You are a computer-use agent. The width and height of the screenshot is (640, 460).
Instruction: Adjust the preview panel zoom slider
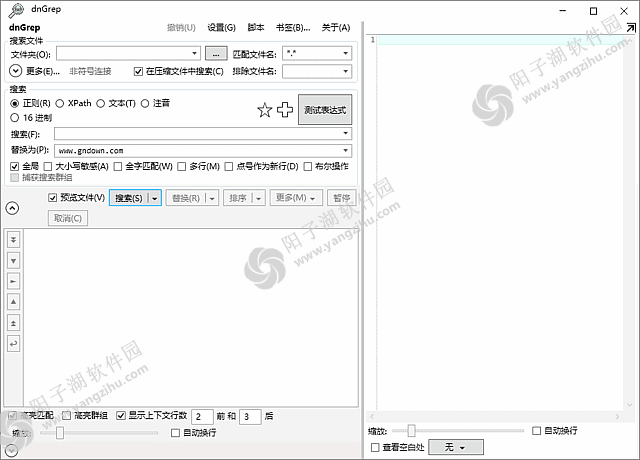(x=411, y=431)
